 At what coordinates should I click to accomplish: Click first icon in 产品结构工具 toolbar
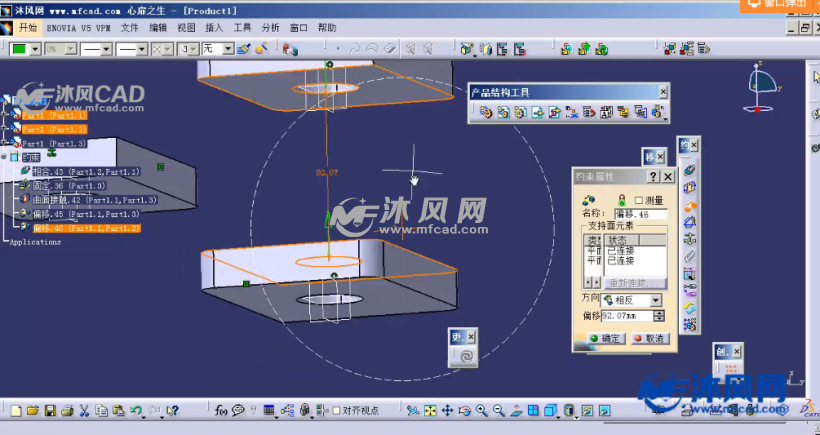click(x=486, y=111)
